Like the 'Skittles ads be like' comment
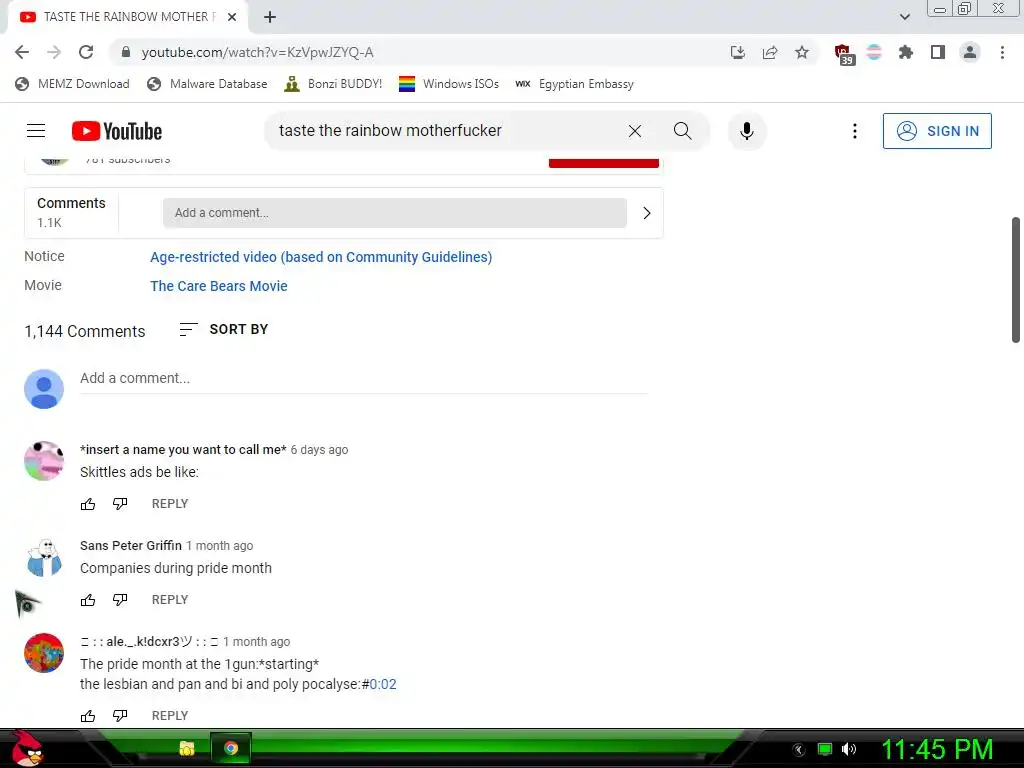The width and height of the screenshot is (1024, 768). pyautogui.click(x=88, y=504)
